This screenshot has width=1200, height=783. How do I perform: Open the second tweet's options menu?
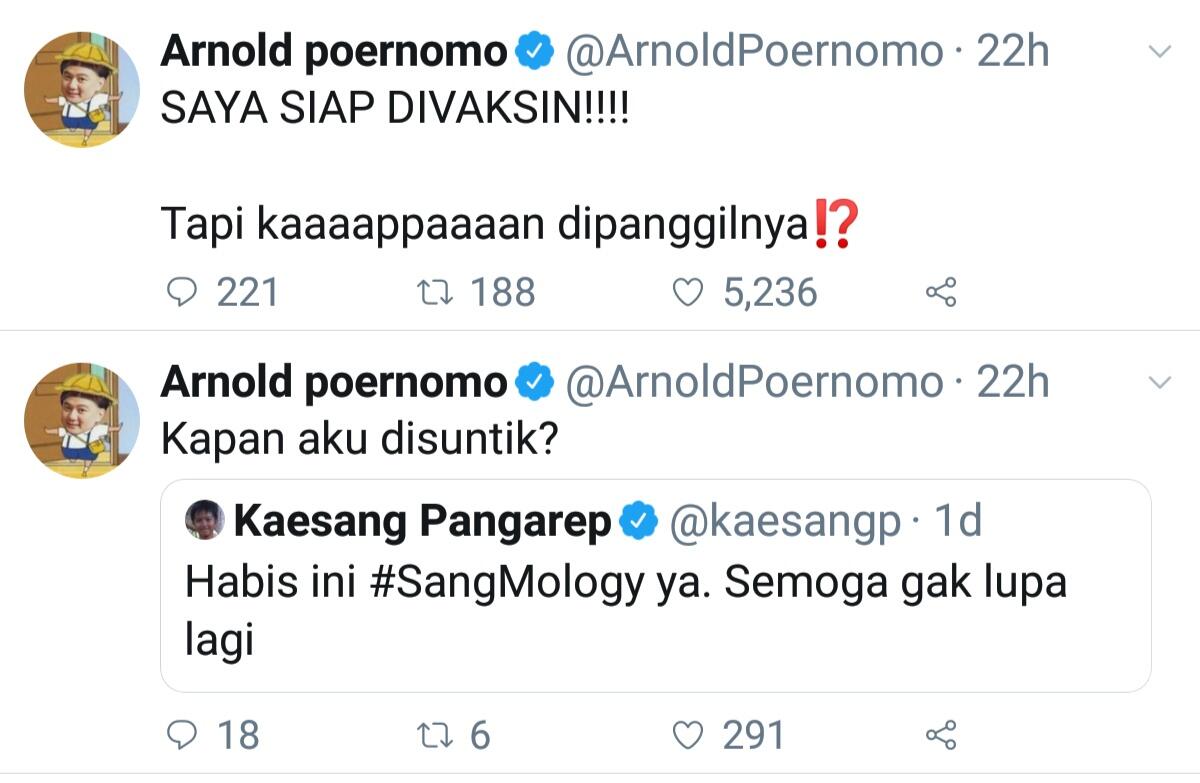point(1159,381)
